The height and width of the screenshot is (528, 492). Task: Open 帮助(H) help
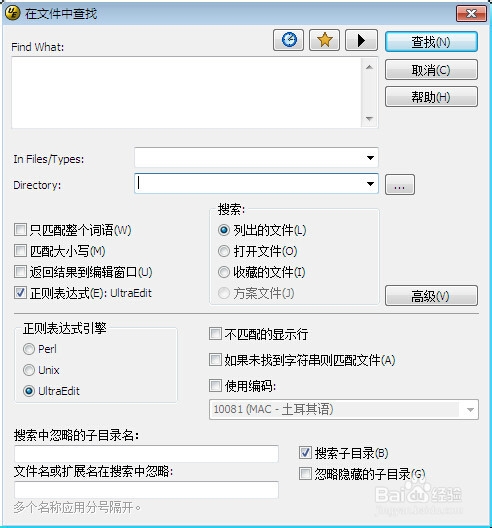(x=431, y=97)
